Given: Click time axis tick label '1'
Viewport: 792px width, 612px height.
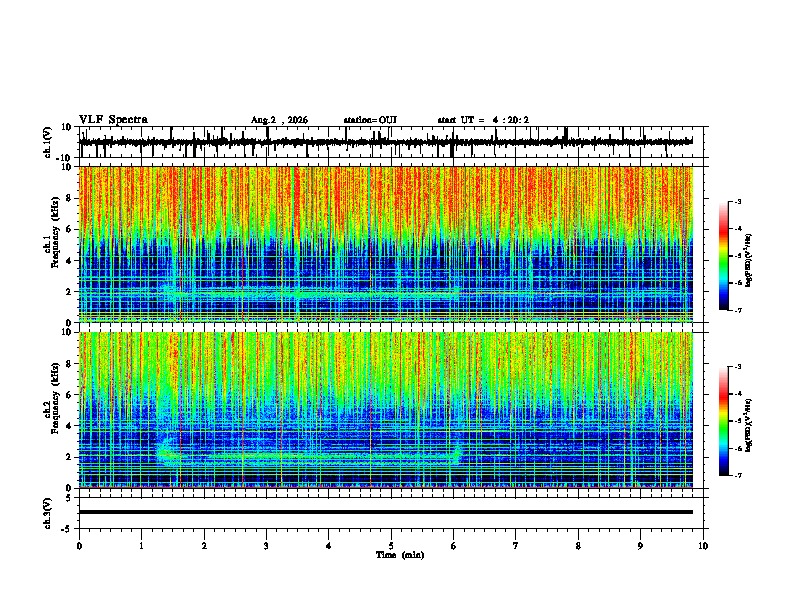Looking at the screenshot, I should (141, 546).
